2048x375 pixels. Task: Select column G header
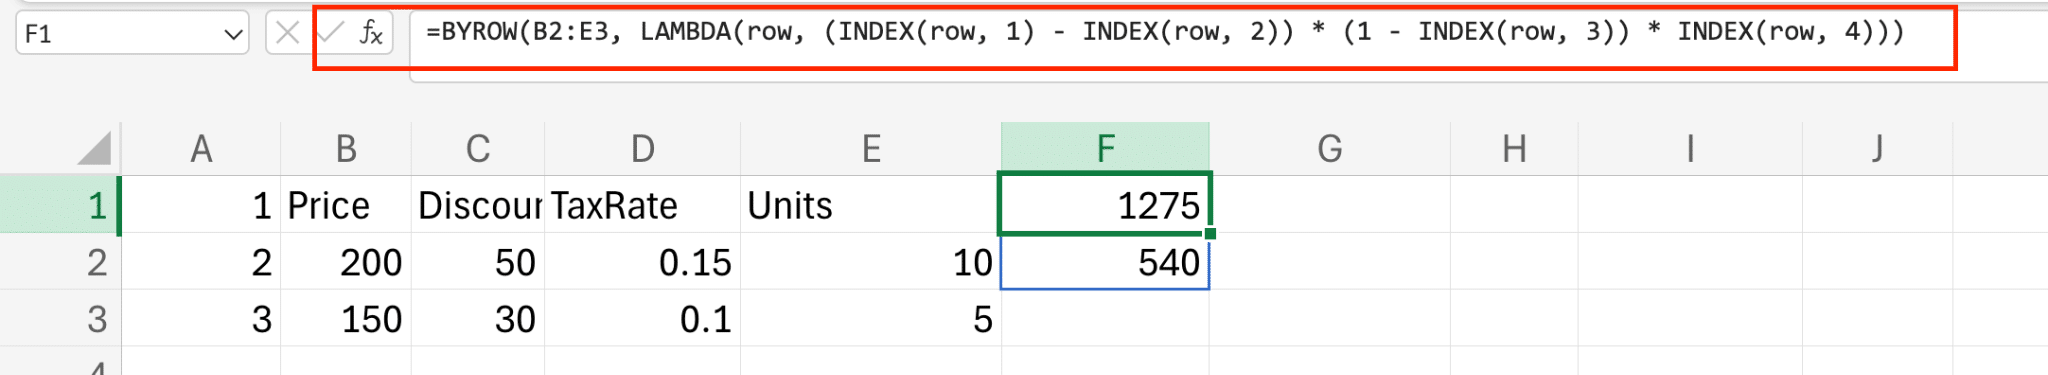[x=1329, y=149]
